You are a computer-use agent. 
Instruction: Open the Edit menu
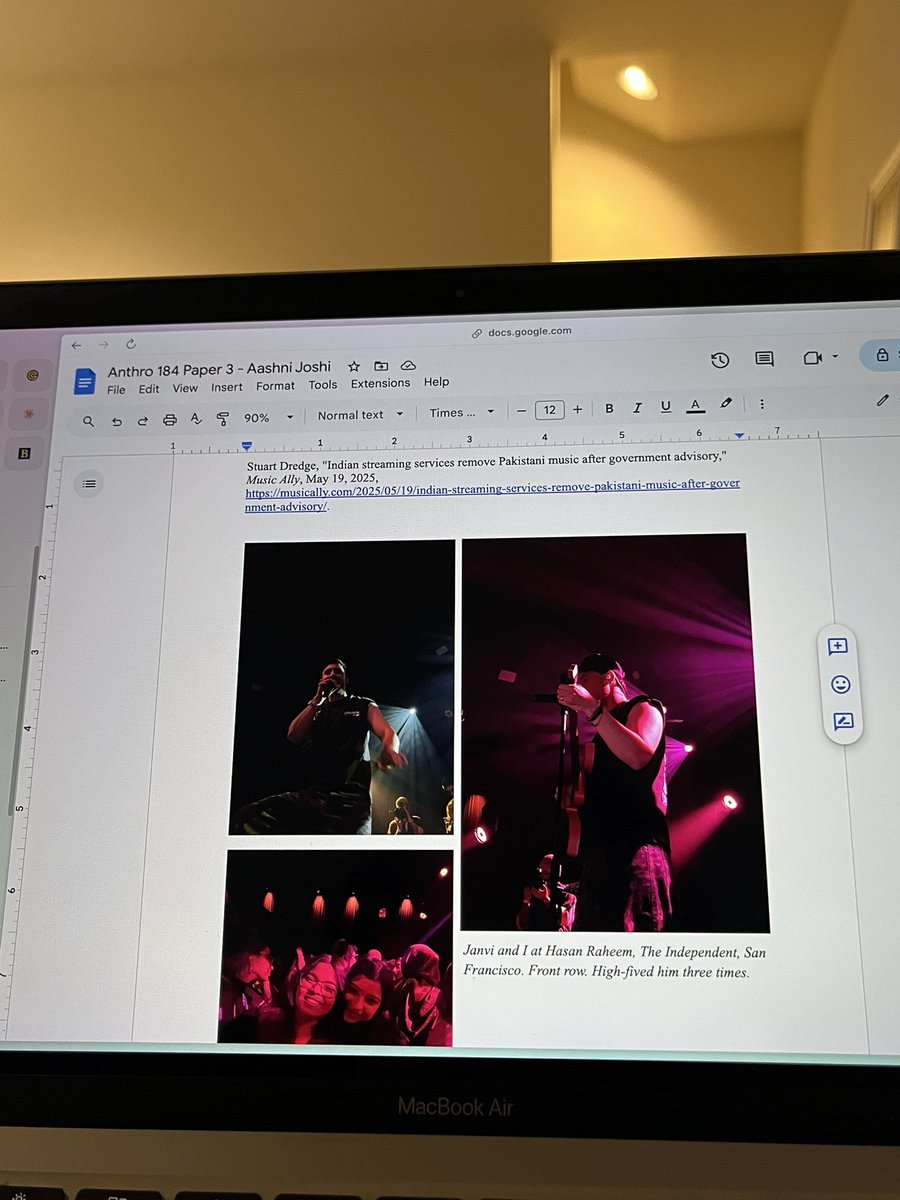coord(149,389)
